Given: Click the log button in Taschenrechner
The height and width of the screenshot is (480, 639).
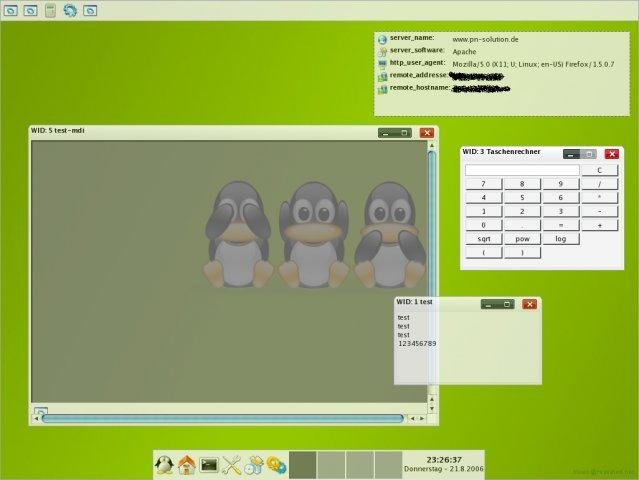Looking at the screenshot, I should tap(561, 239).
